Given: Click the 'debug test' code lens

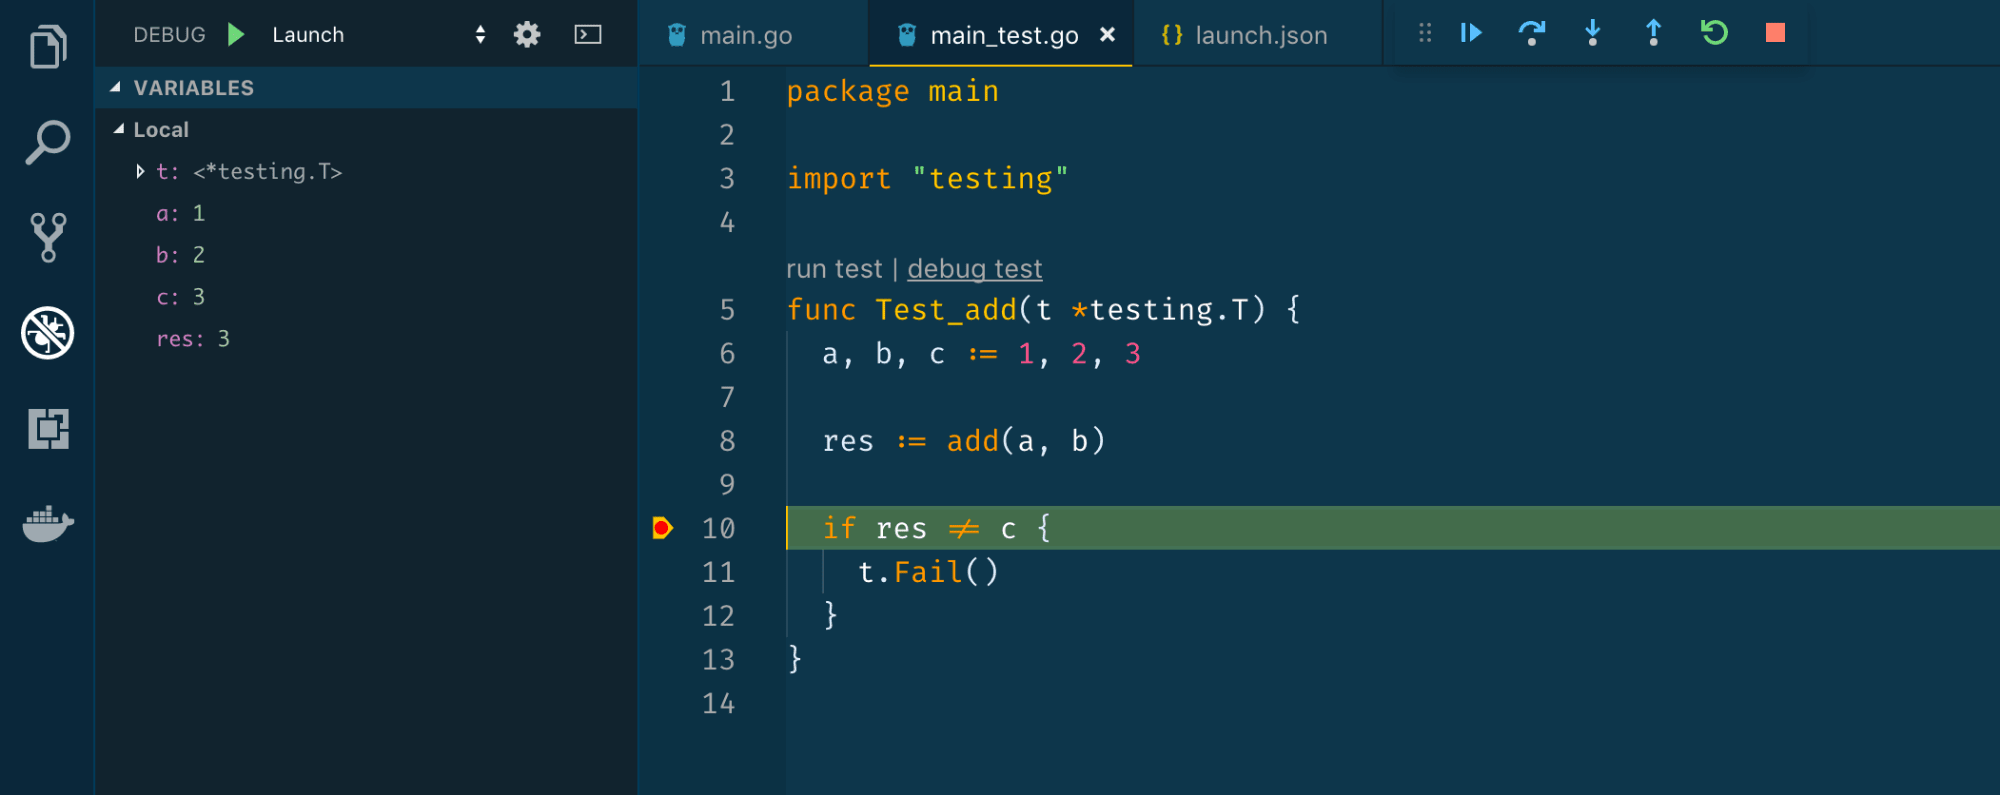Looking at the screenshot, I should click(975, 269).
